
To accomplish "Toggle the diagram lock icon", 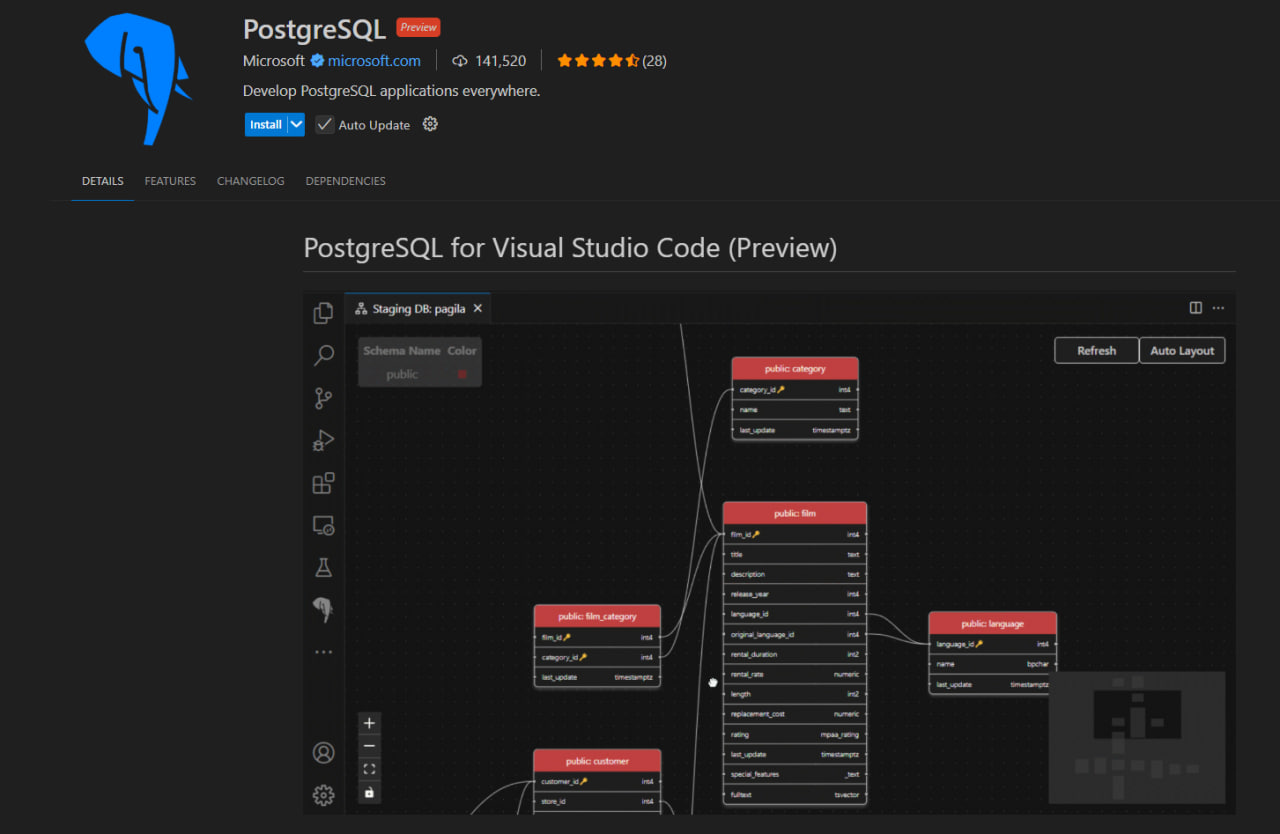I will pyautogui.click(x=369, y=792).
